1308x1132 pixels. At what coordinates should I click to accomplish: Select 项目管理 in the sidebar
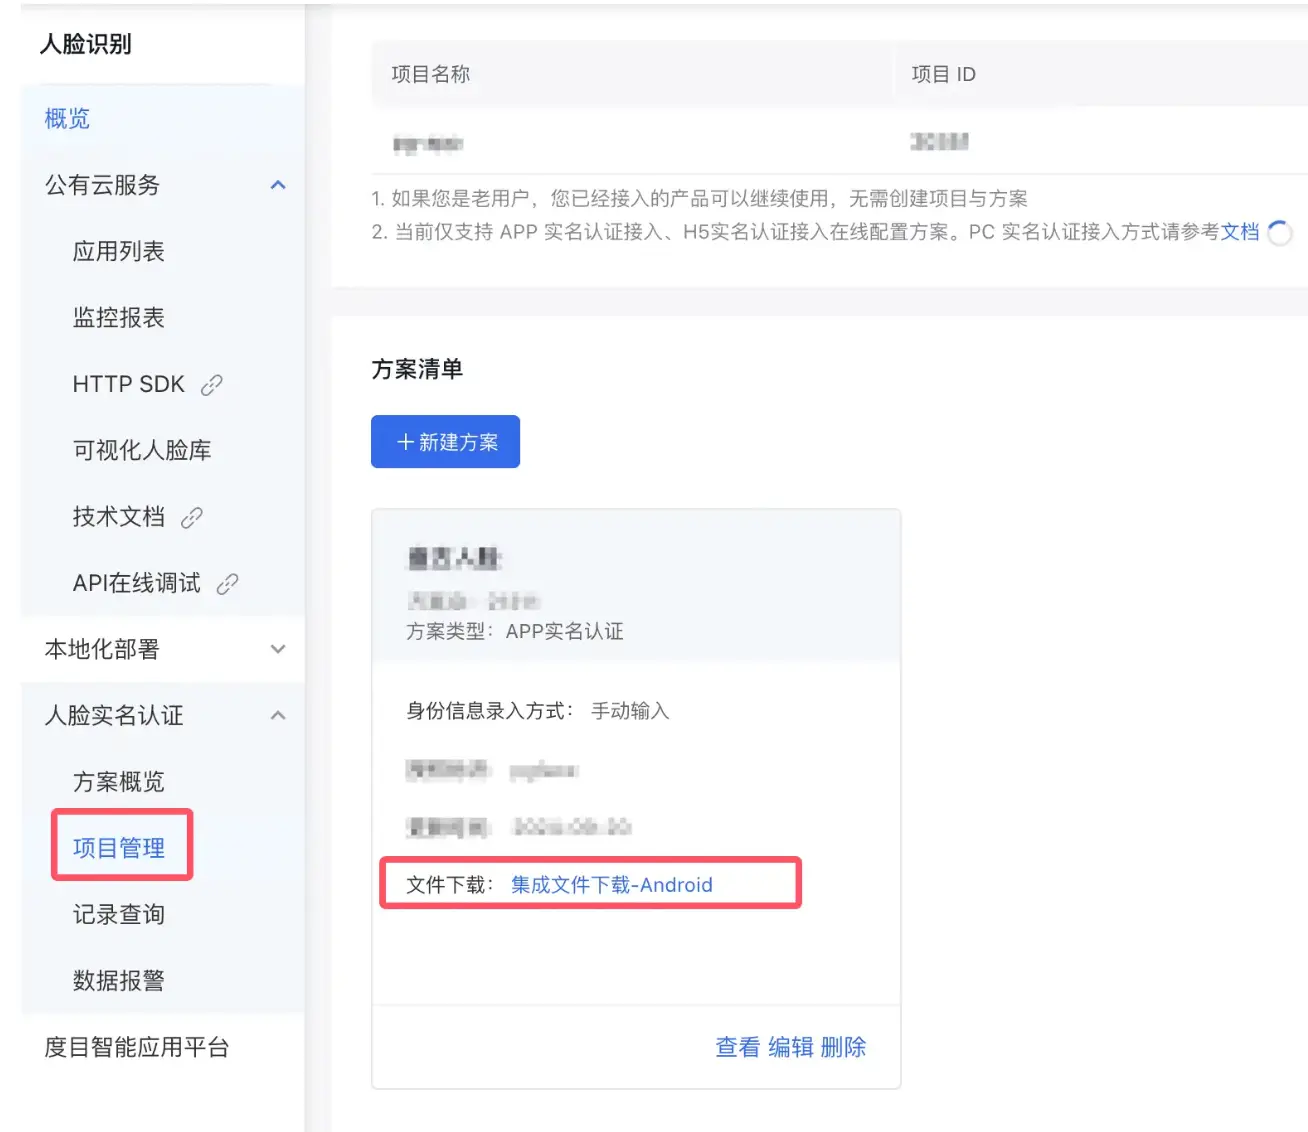(x=119, y=848)
